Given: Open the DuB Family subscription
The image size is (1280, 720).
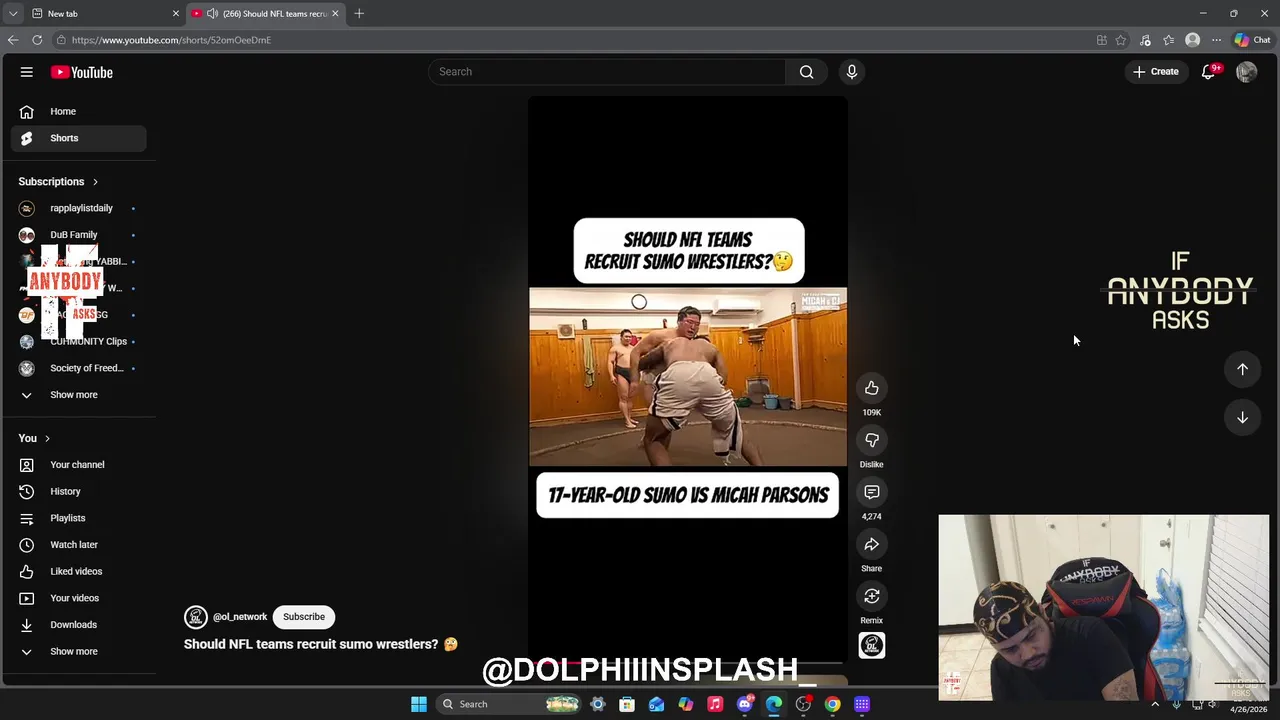Looking at the screenshot, I should (x=78, y=235).
